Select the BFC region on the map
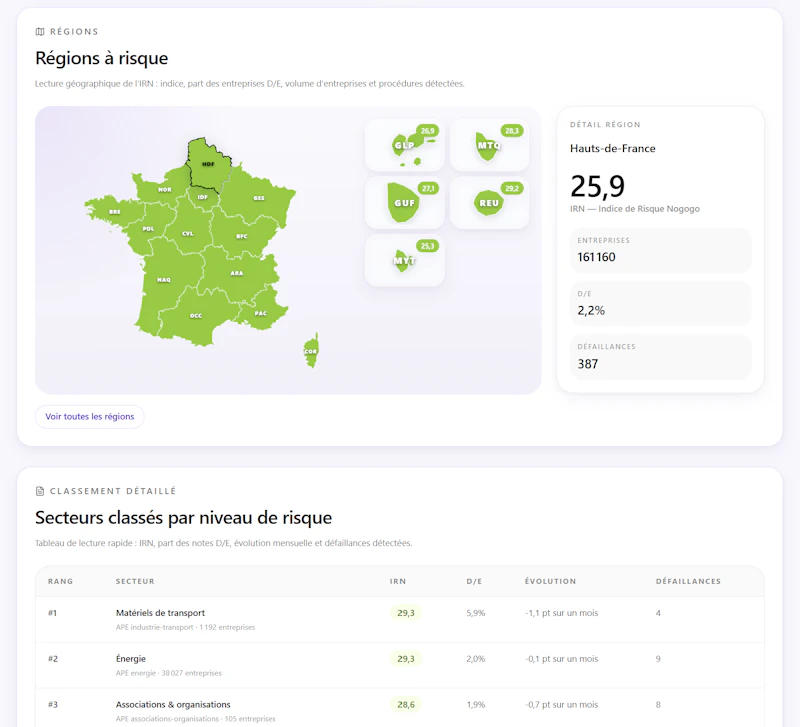 [242, 236]
